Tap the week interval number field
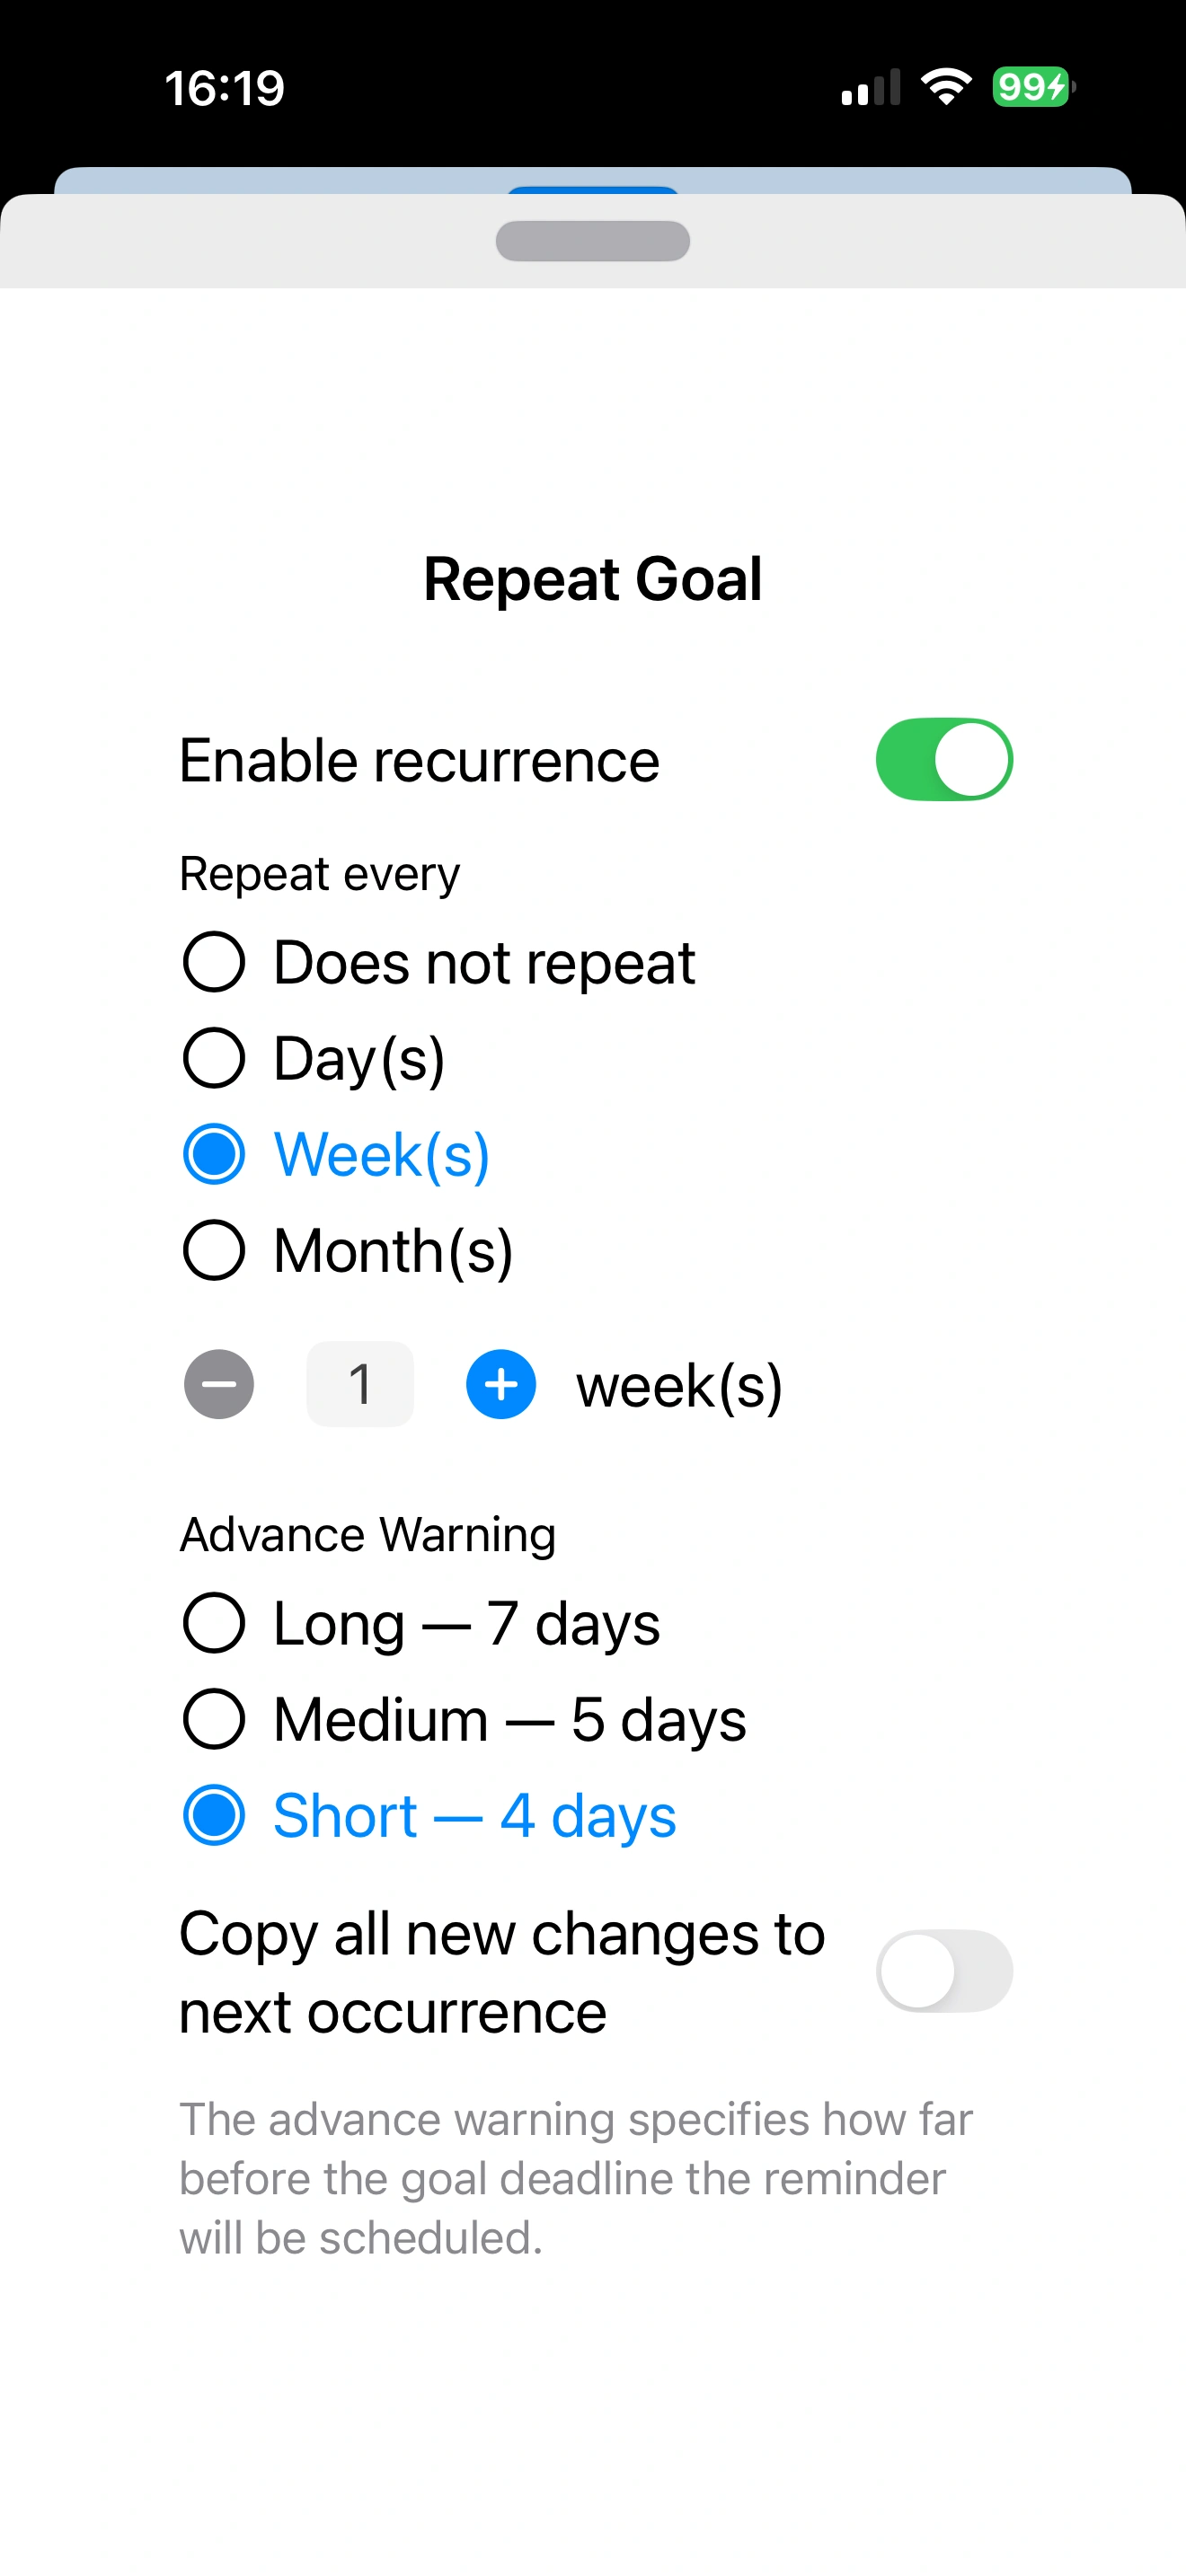Viewport: 1186px width, 2576px height. (360, 1384)
